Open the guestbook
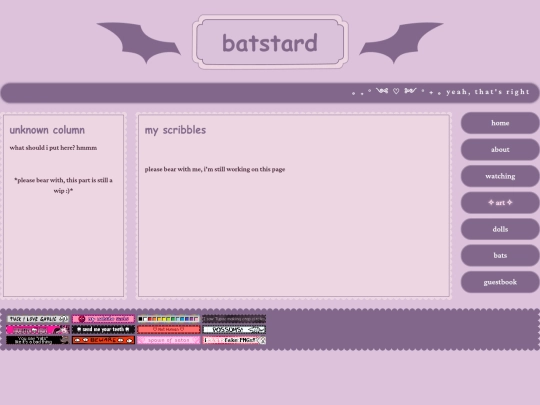This screenshot has width=540, height=405. click(500, 282)
